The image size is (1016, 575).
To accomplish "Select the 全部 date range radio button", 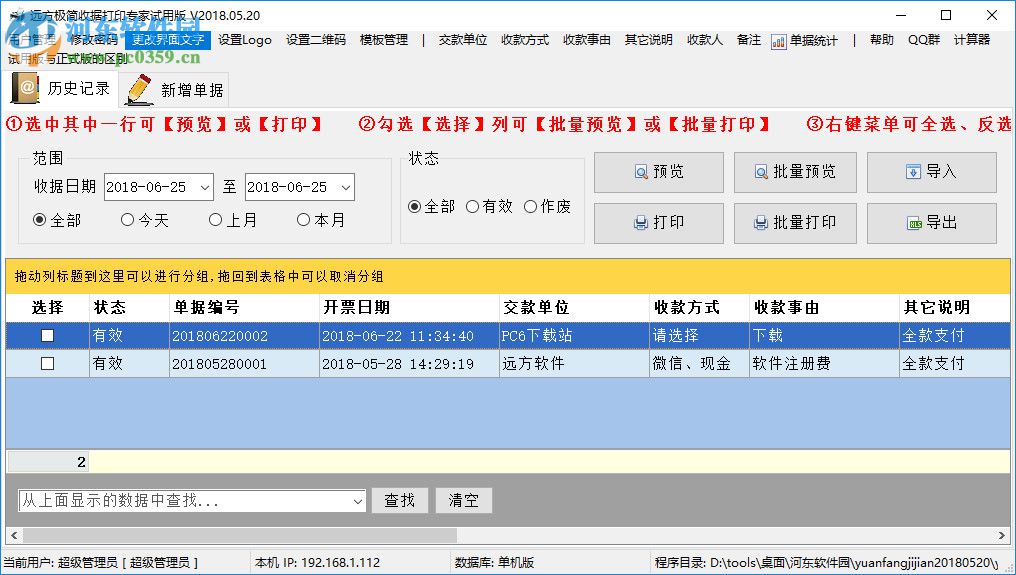I will (40, 220).
